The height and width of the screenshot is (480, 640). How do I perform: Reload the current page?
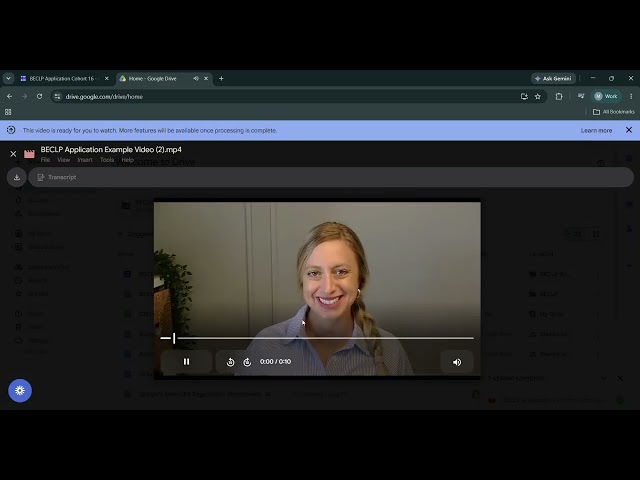[x=40, y=96]
